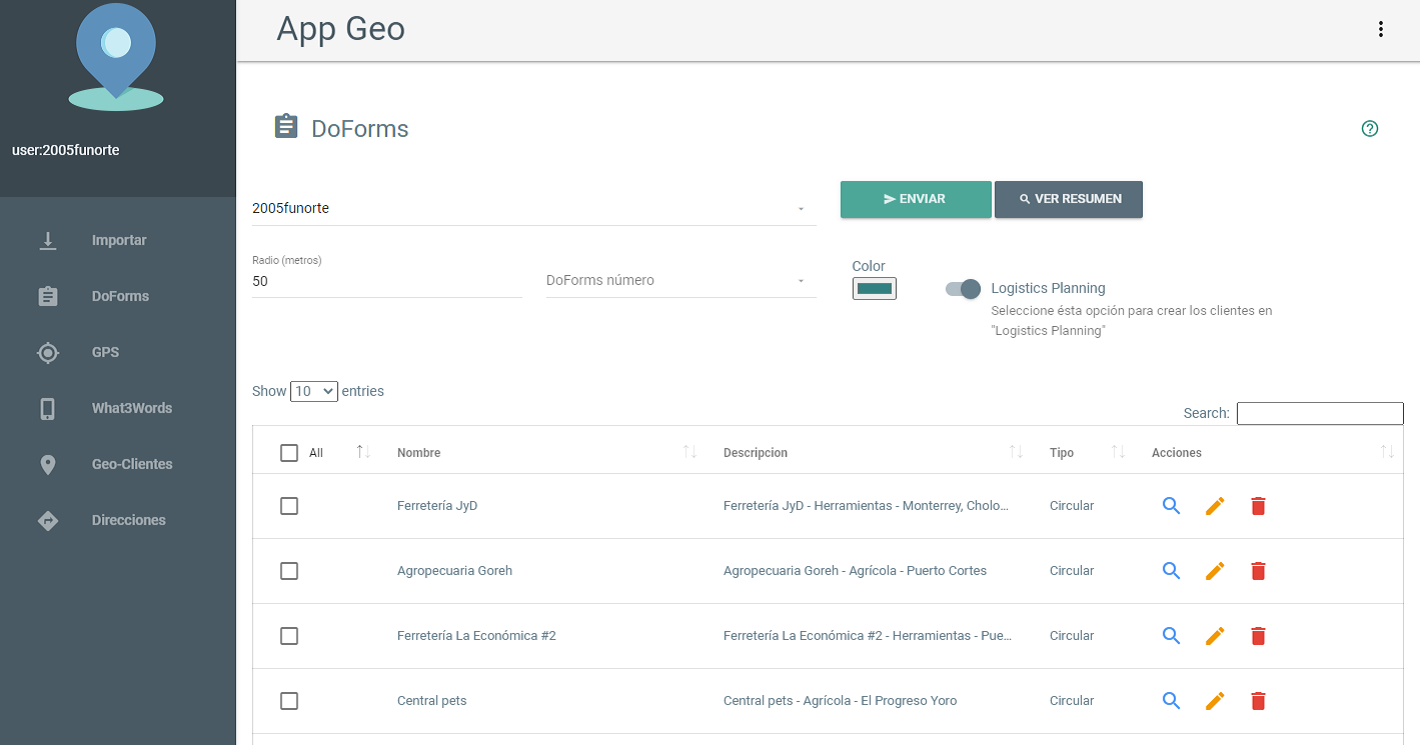Delete Central pets using trash icon
The height and width of the screenshot is (745, 1420).
pyautogui.click(x=1258, y=701)
